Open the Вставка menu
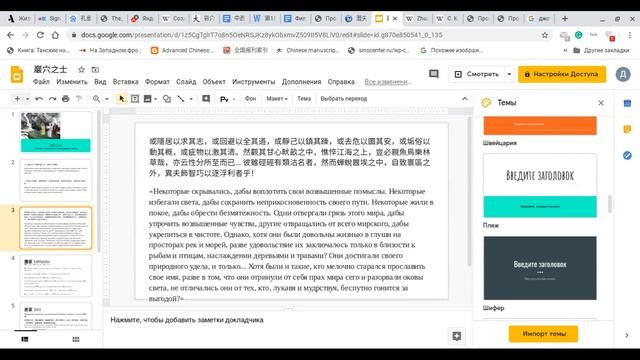The width and height of the screenshot is (640, 360). [126, 82]
